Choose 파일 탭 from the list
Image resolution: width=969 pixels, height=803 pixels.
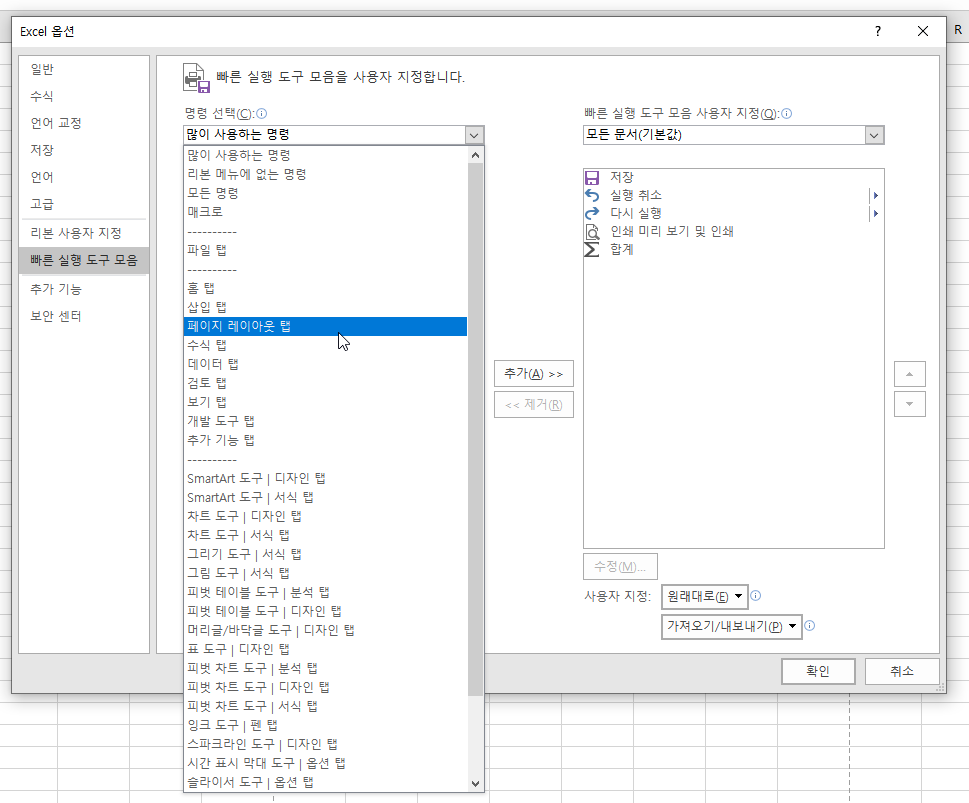coord(325,250)
